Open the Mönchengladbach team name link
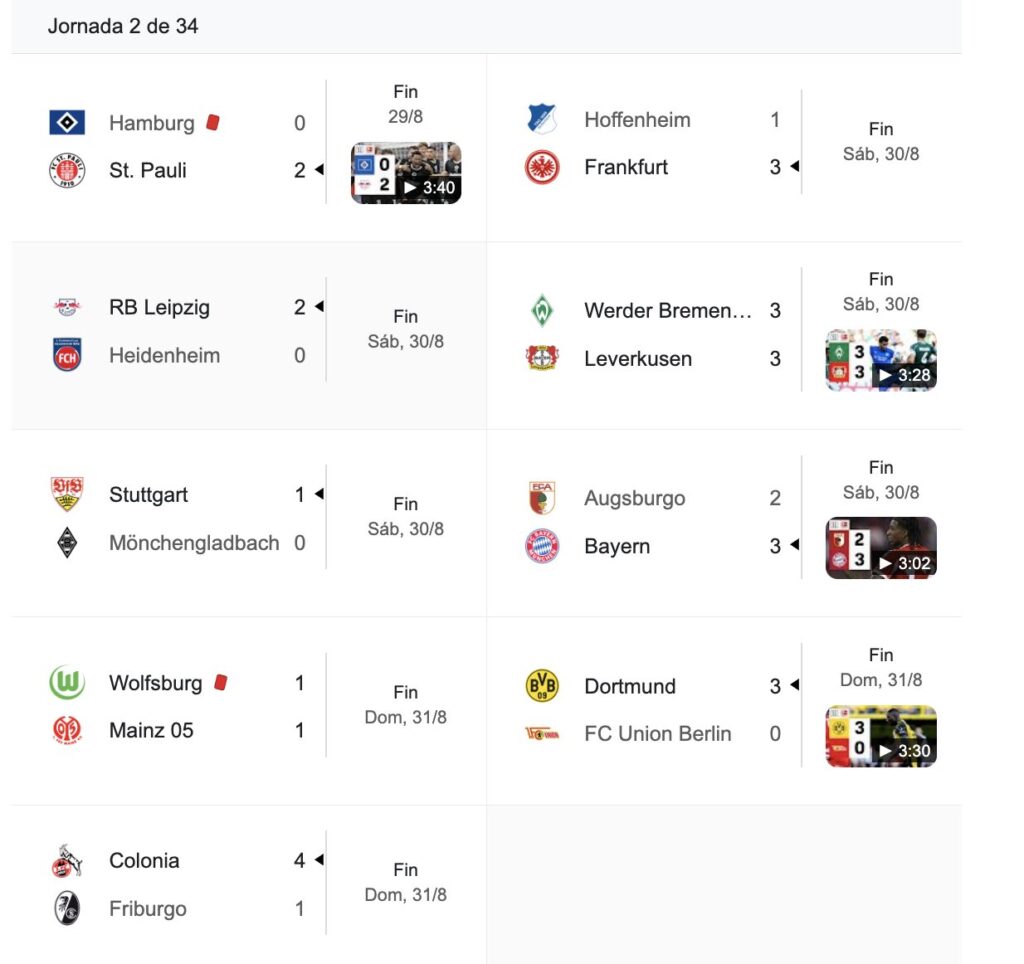1024x964 pixels. point(194,543)
